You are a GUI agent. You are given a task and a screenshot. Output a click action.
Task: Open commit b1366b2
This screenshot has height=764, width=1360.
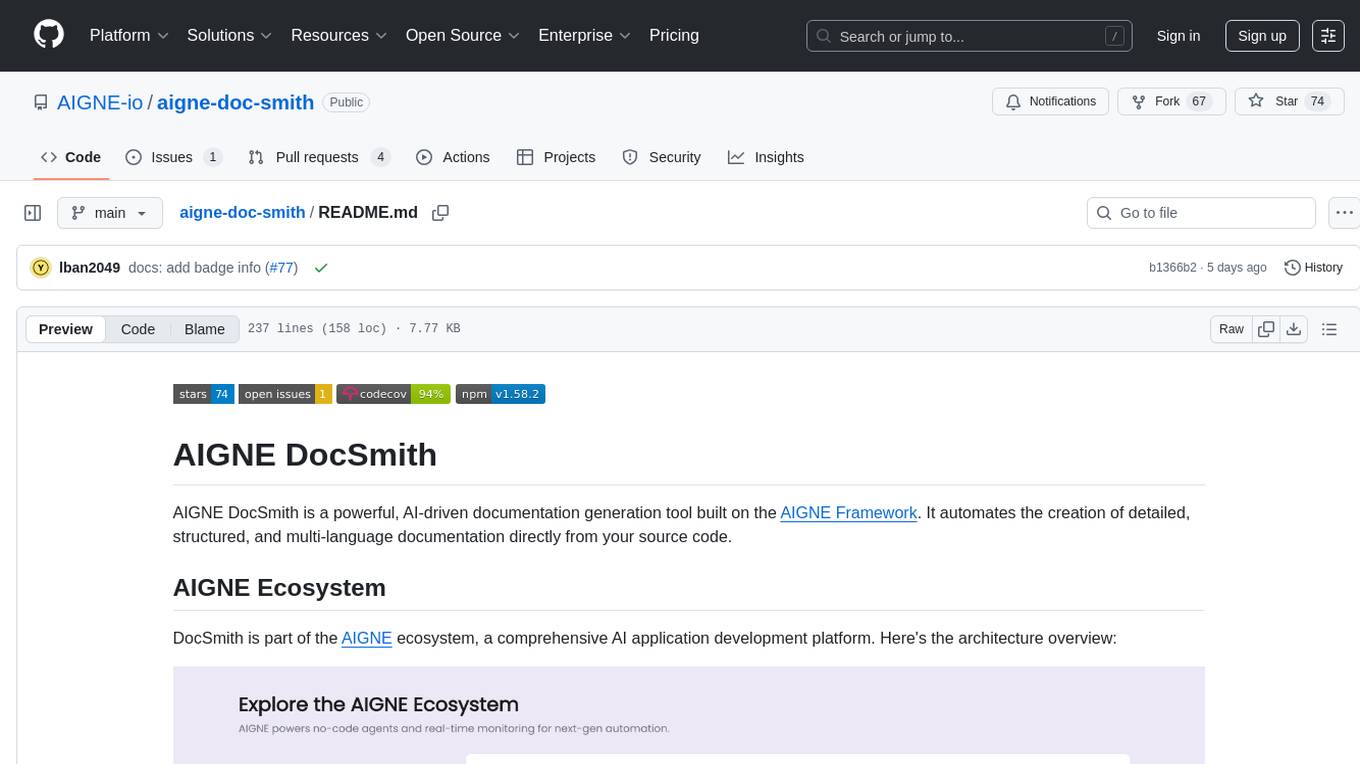click(1173, 267)
